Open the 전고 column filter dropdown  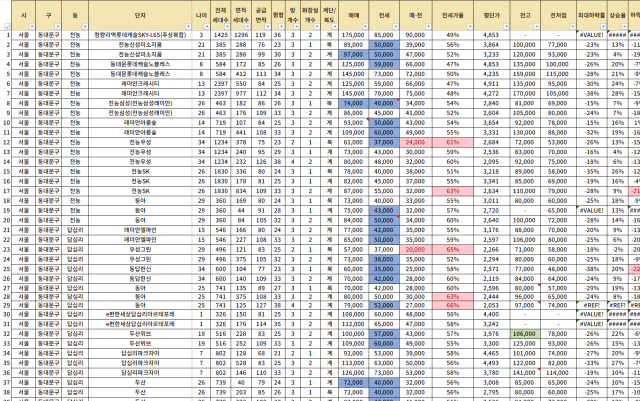tap(536, 27)
